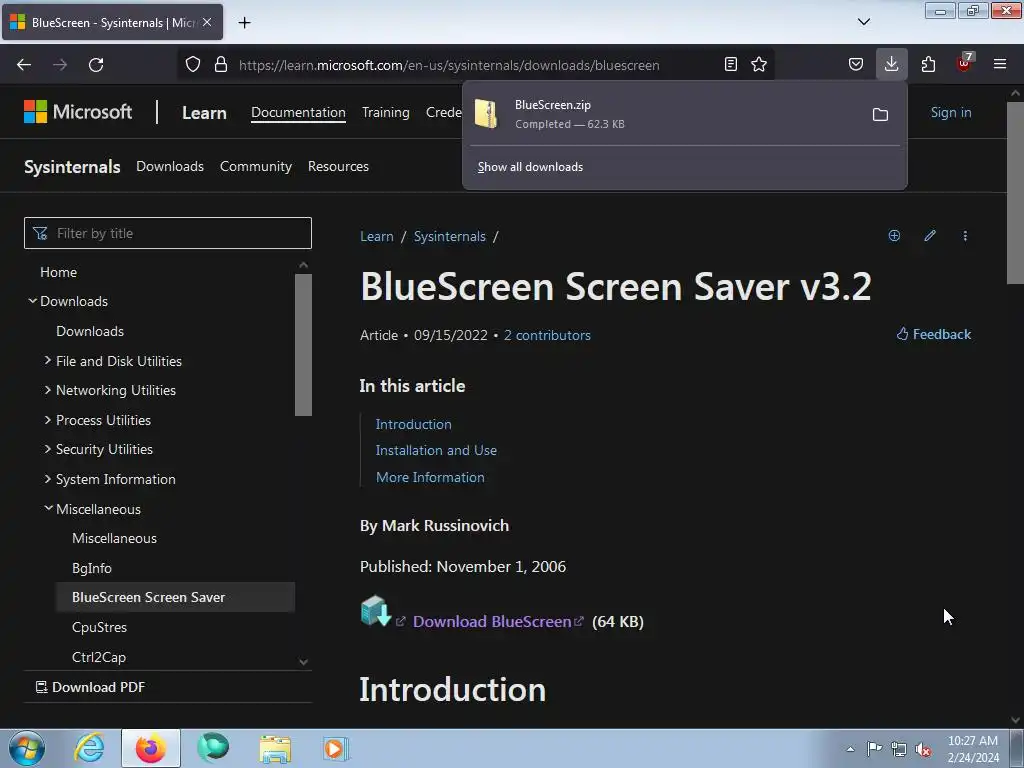Click the 2 contributors link
The width and height of the screenshot is (1024, 768).
click(x=547, y=335)
